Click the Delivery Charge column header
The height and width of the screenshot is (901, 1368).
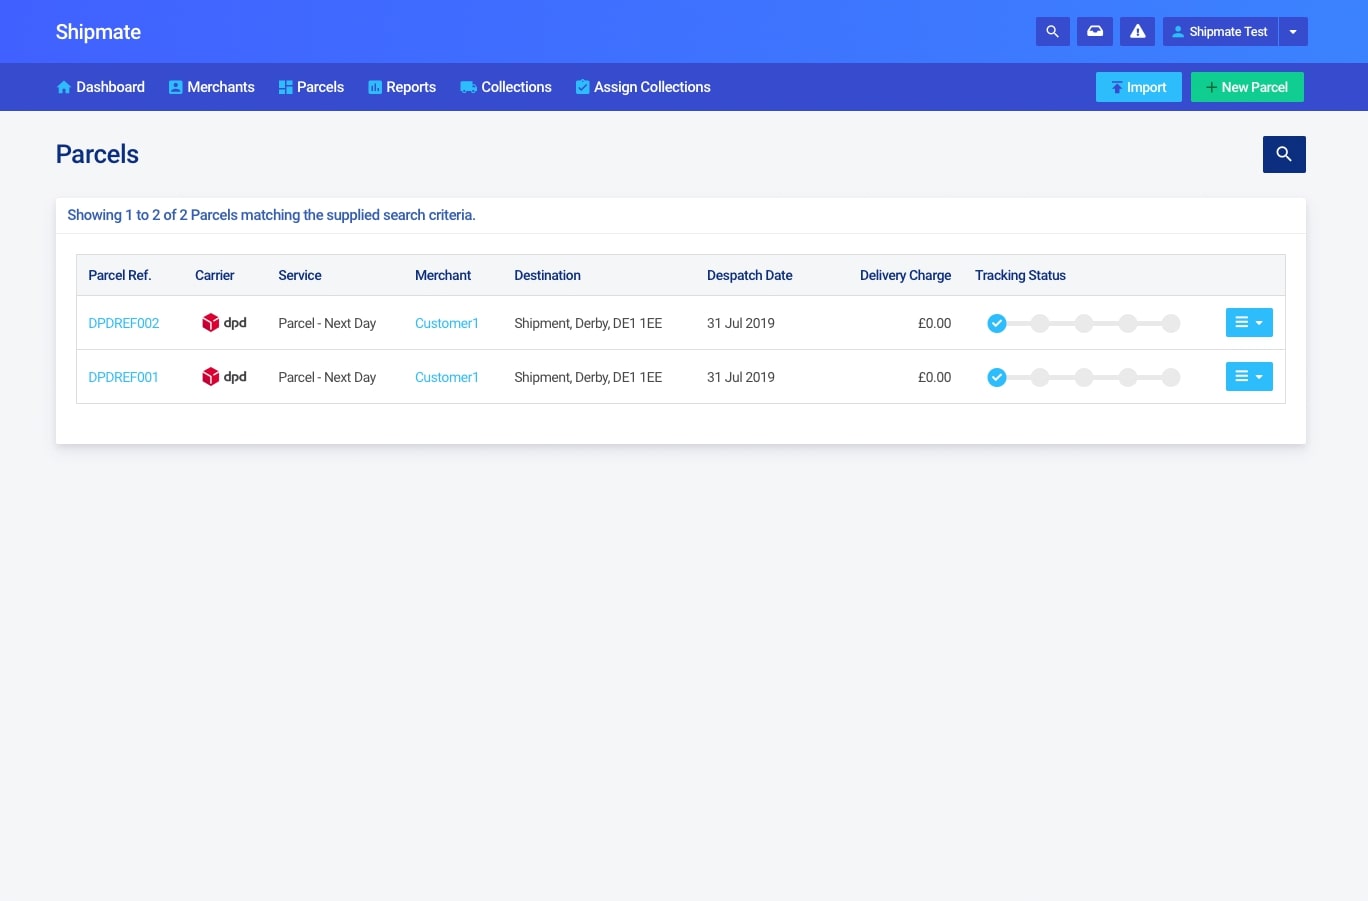(x=905, y=275)
